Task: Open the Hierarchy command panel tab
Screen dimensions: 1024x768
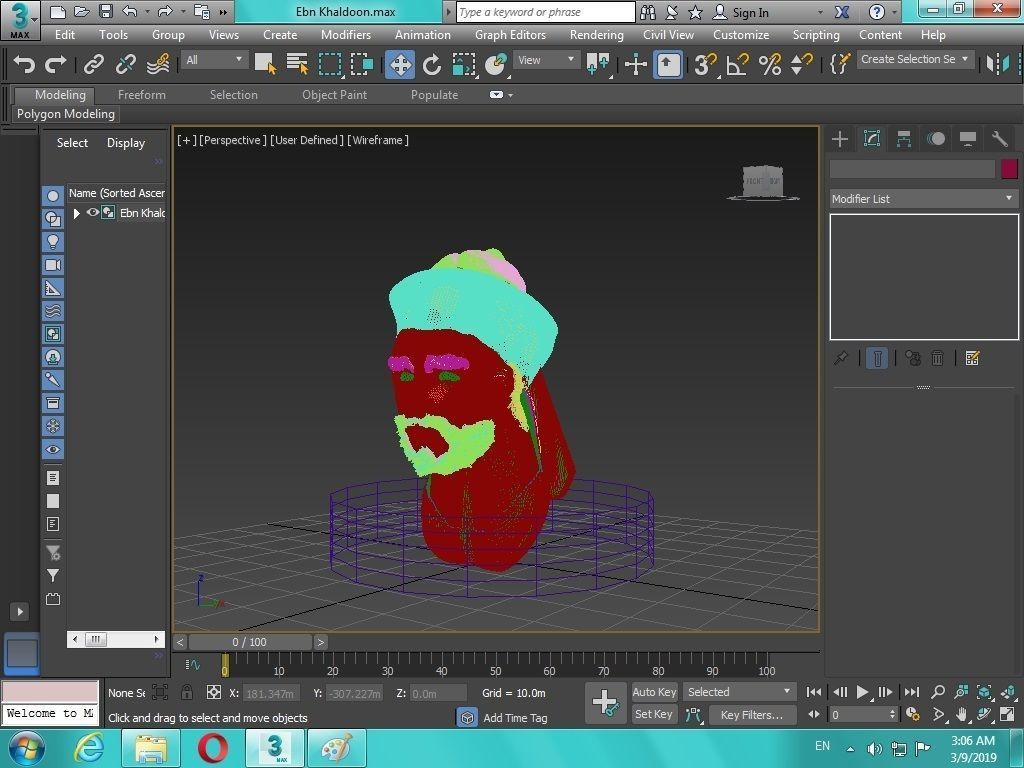Action: [x=904, y=138]
